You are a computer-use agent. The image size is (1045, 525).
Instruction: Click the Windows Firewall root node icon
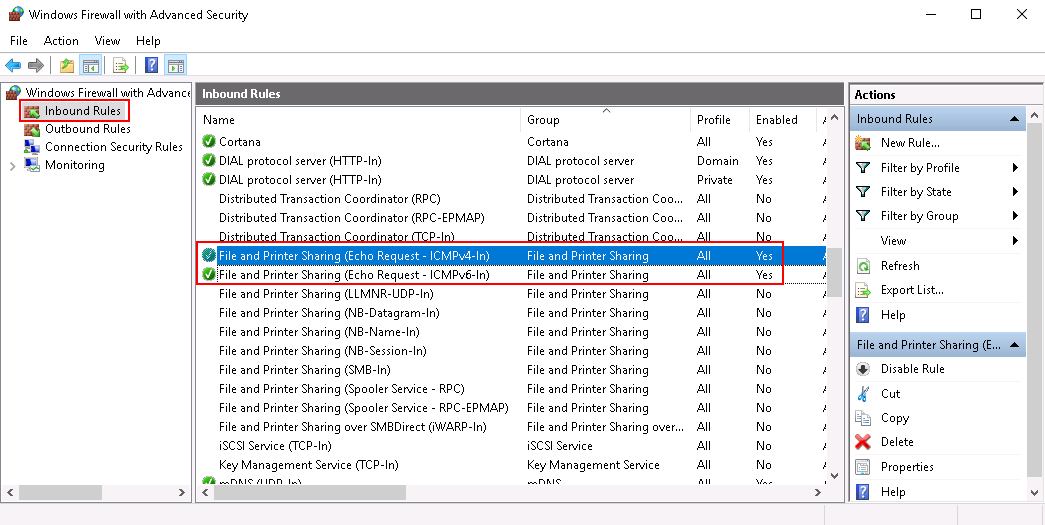click(13, 93)
